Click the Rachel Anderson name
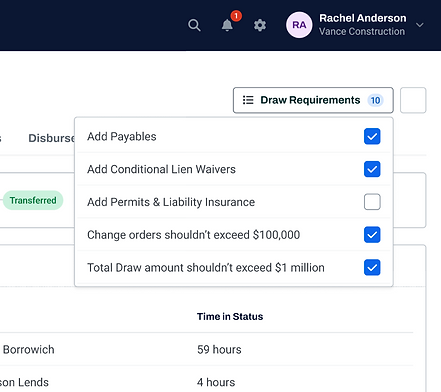Image resolution: width=441 pixels, height=392 pixels. [x=363, y=18]
